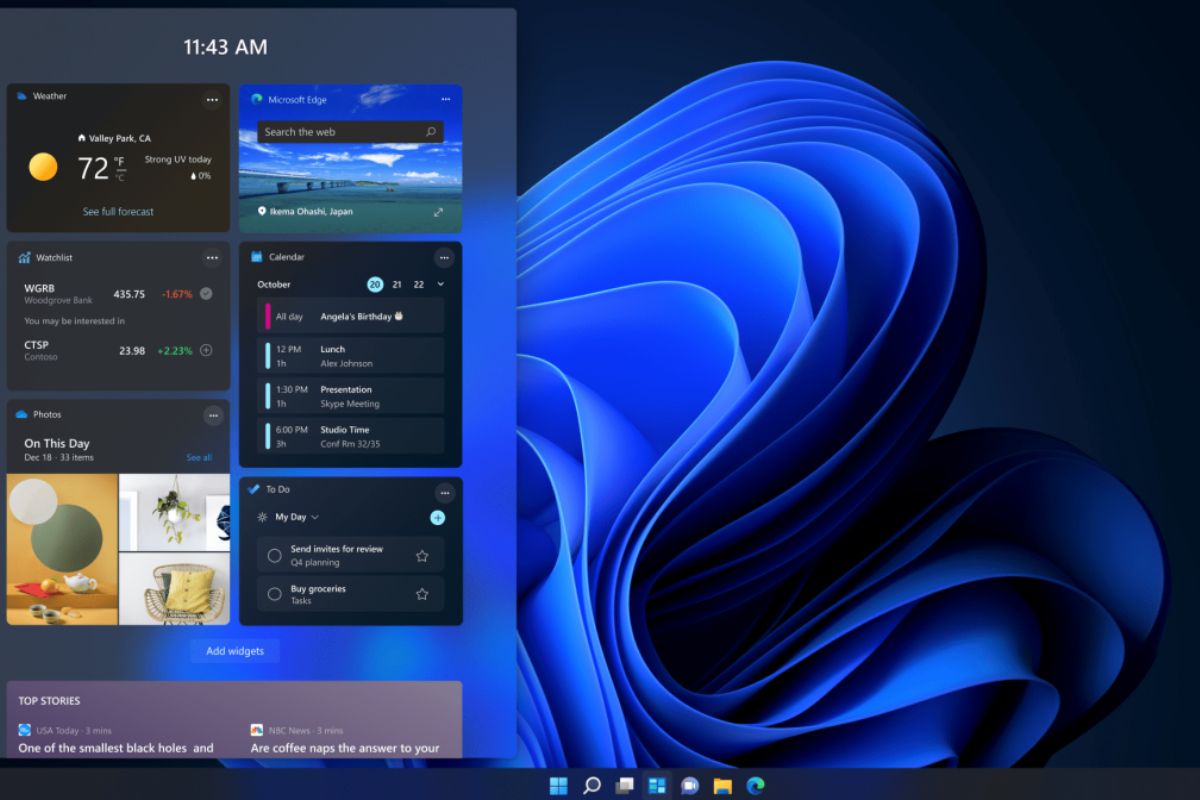
Task: Click the Search the web field
Action: click(x=340, y=132)
